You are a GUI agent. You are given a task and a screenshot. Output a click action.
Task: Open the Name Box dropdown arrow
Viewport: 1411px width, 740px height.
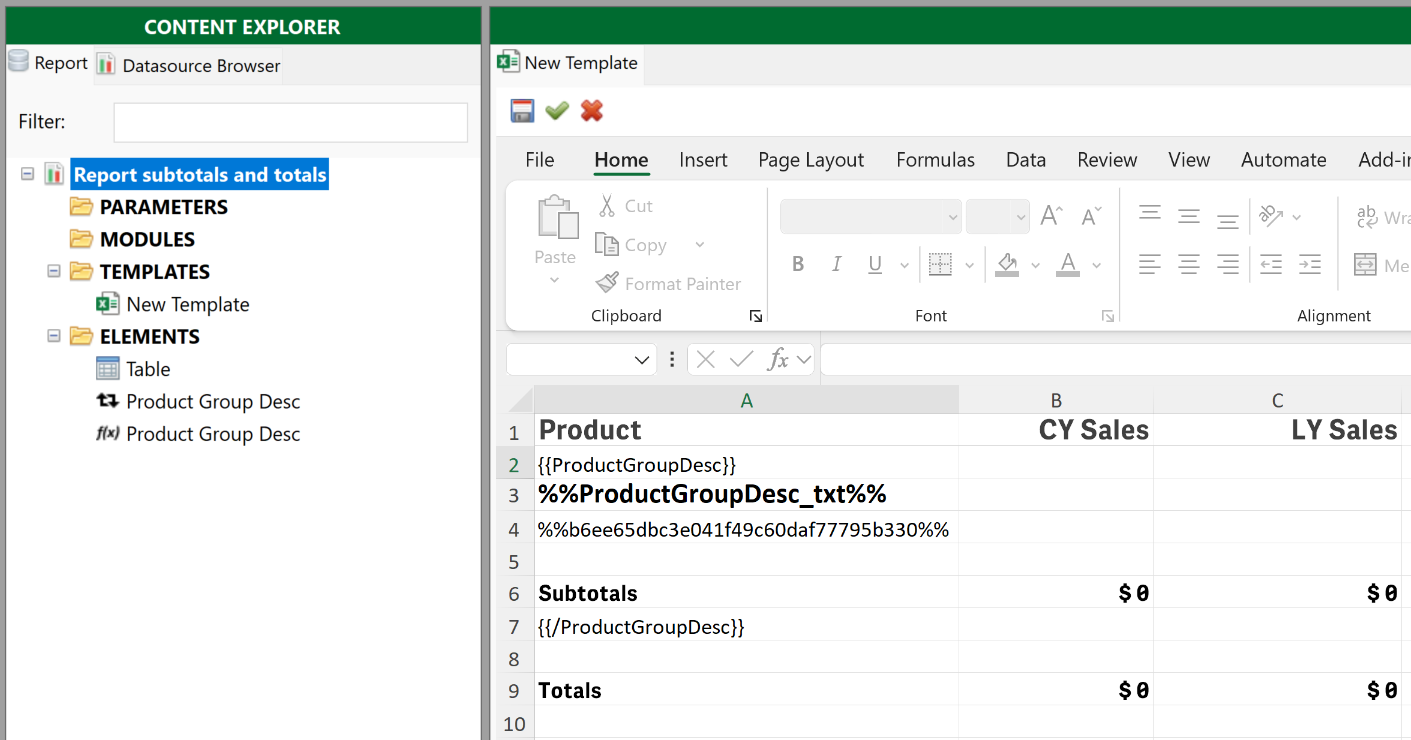[642, 360]
